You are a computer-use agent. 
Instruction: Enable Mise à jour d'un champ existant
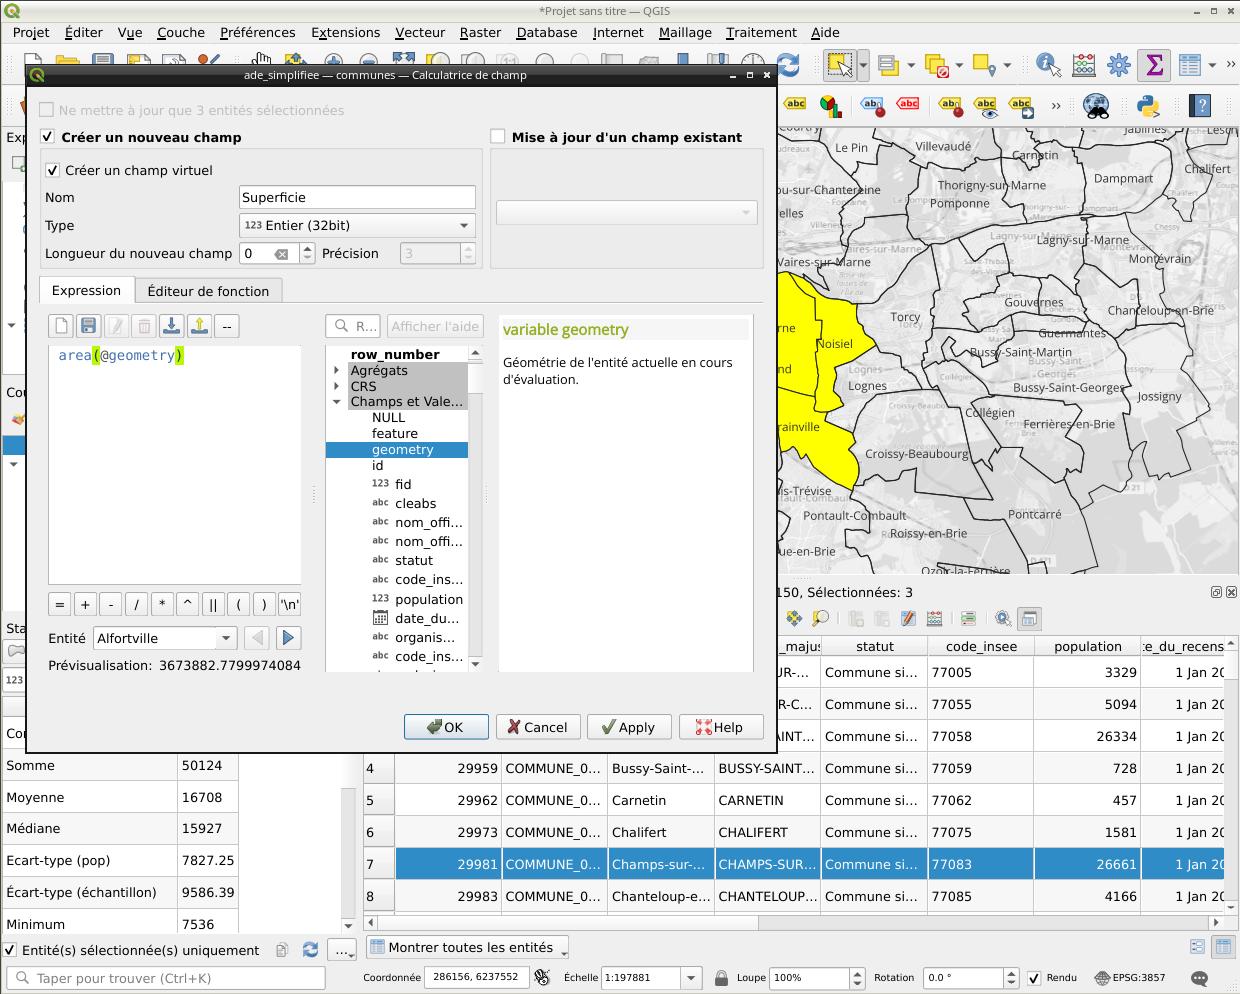pyautogui.click(x=498, y=137)
